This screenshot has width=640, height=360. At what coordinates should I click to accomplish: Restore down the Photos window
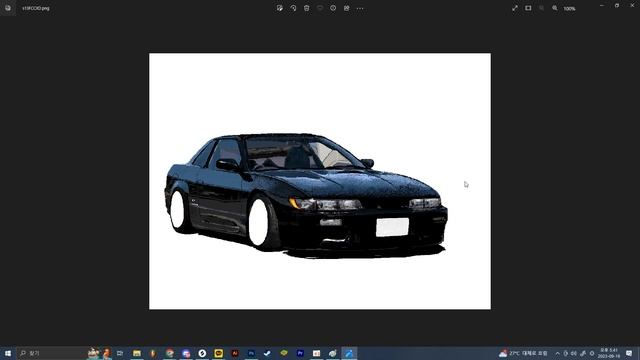click(617, 6)
